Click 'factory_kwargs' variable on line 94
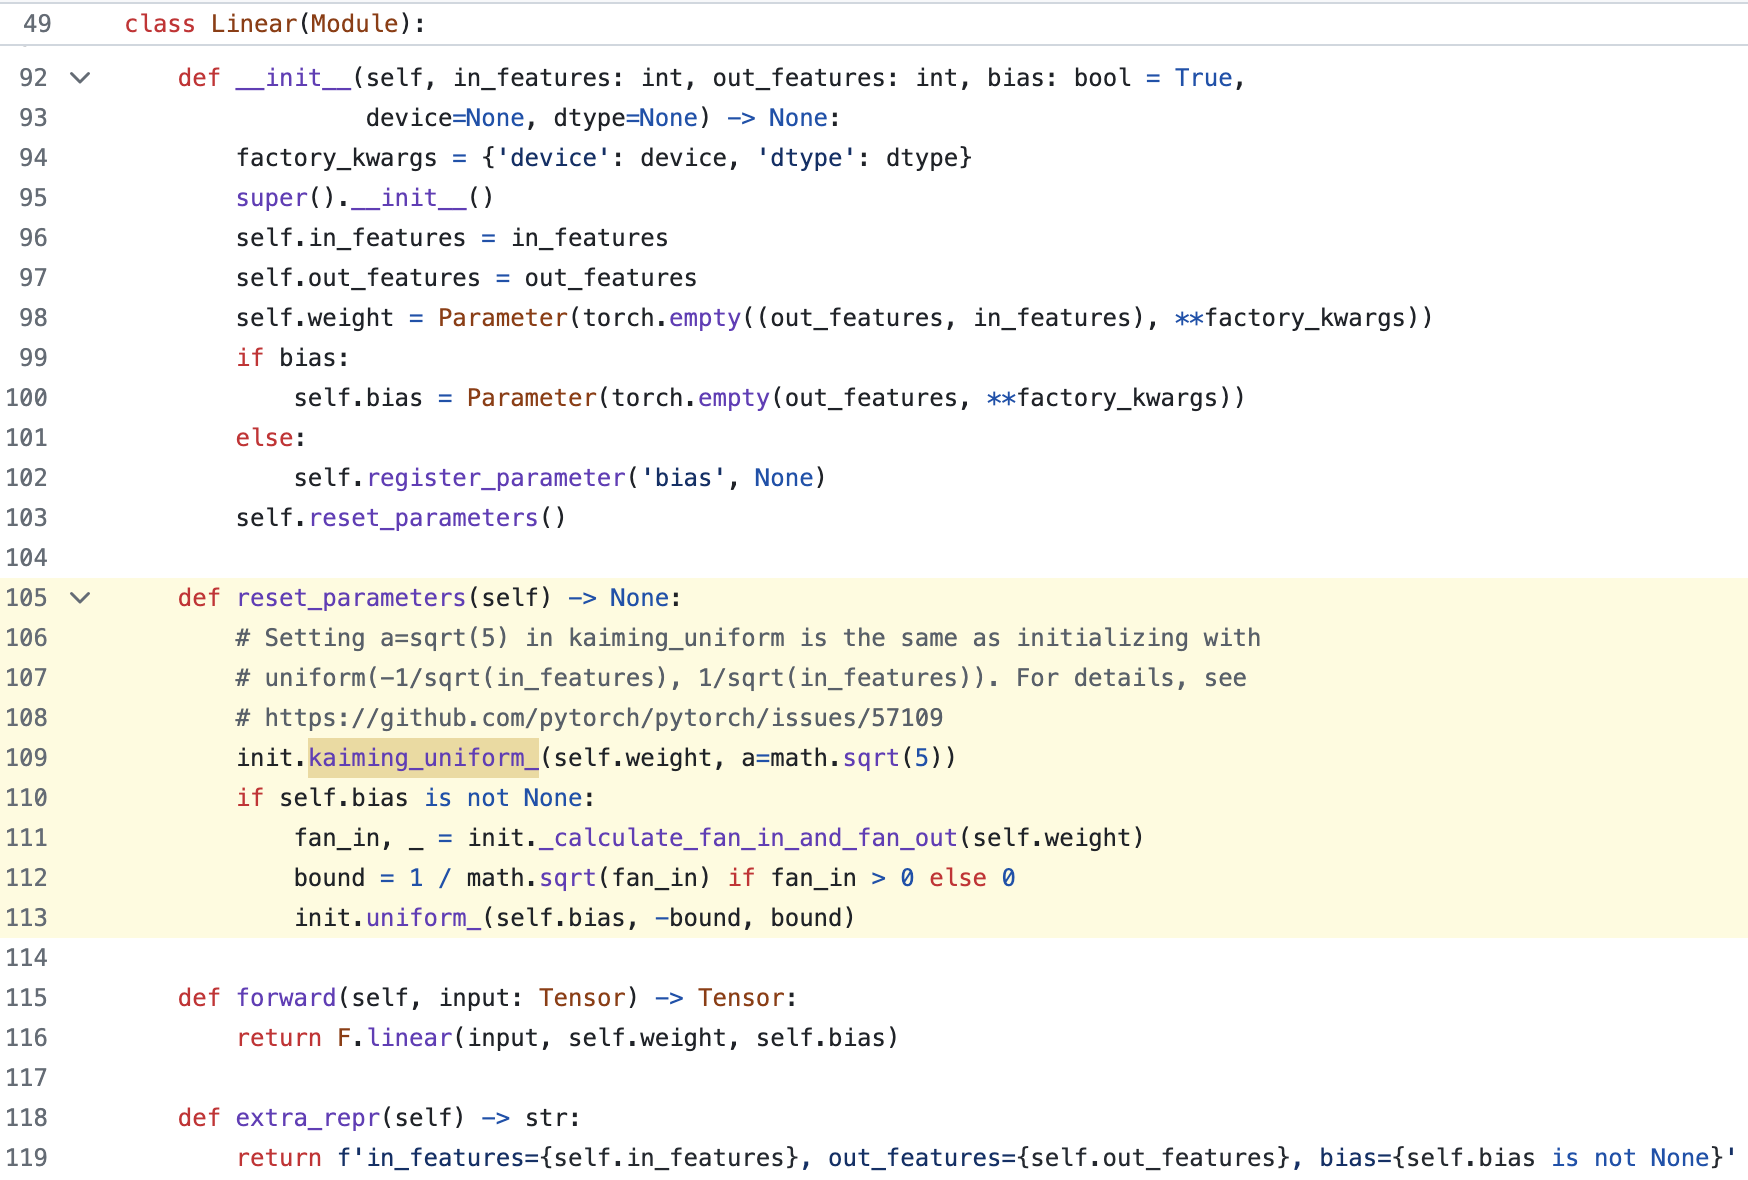Image resolution: width=1748 pixels, height=1180 pixels. point(337,158)
